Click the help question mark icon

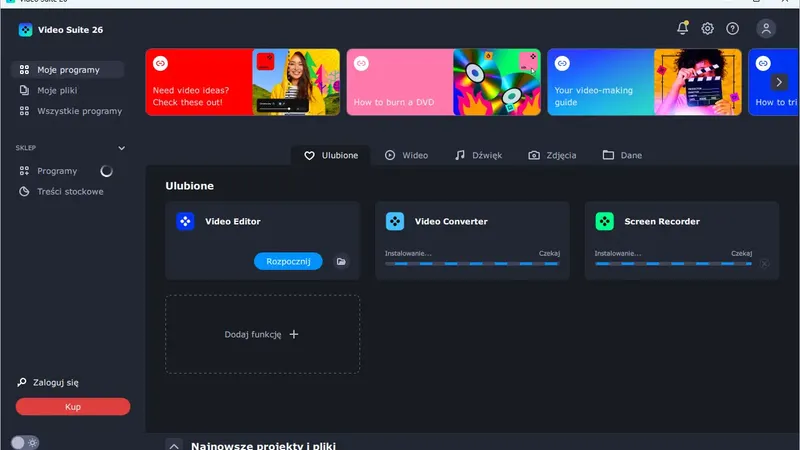(733, 29)
